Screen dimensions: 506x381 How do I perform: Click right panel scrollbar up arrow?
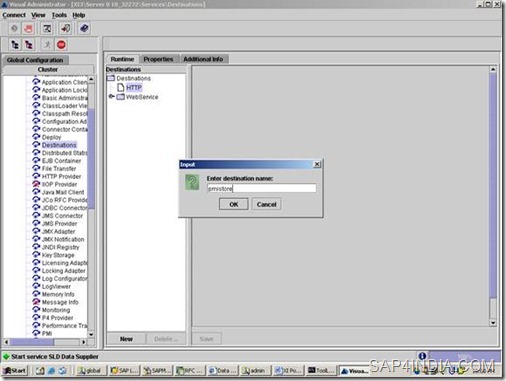[x=493, y=69]
